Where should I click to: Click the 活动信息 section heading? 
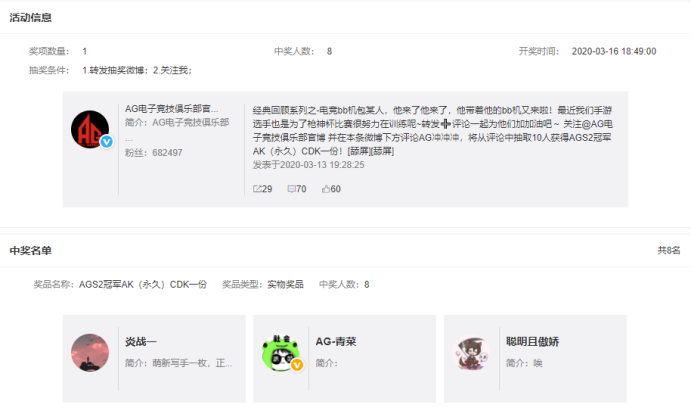point(30,18)
